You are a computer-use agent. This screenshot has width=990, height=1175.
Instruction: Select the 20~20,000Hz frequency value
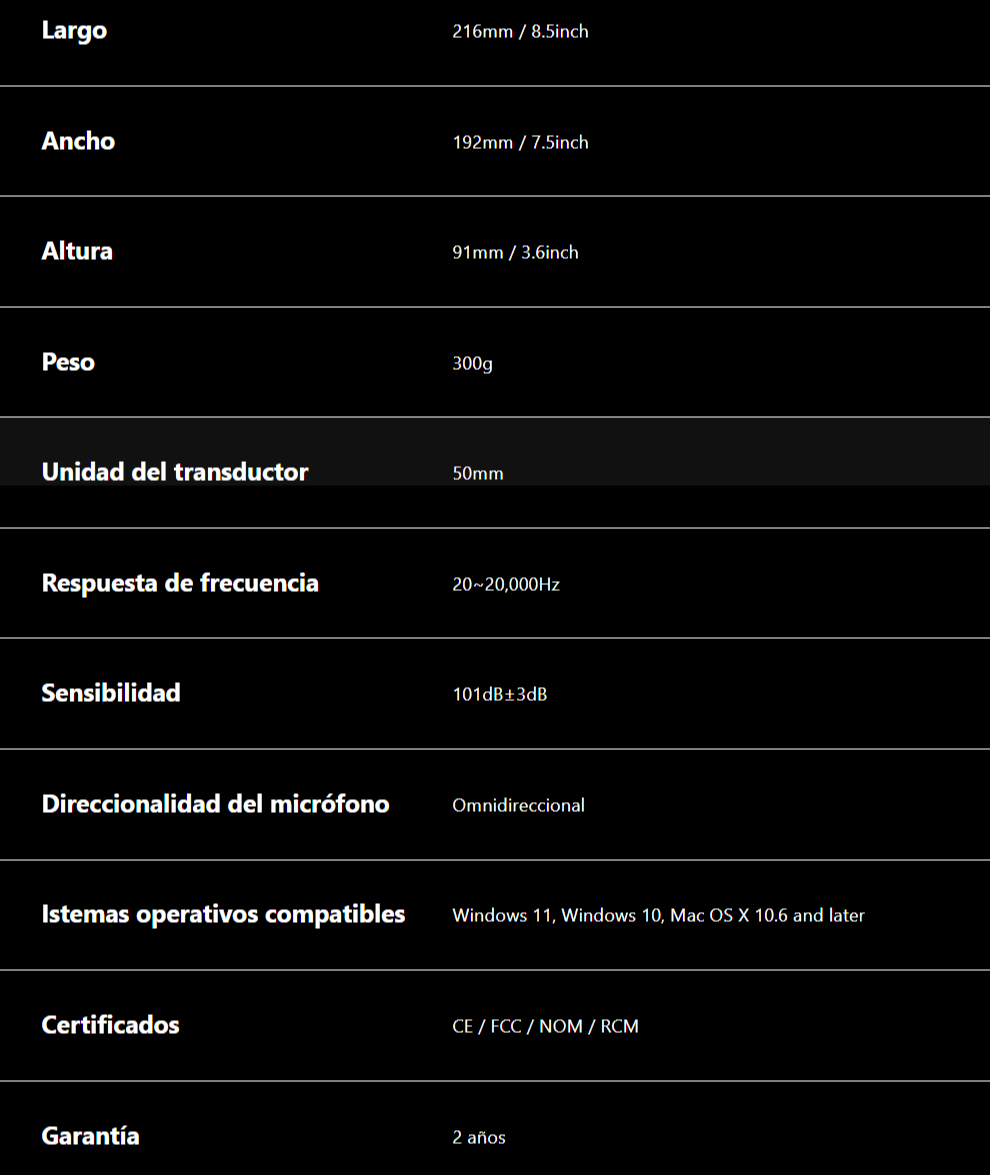click(x=505, y=584)
